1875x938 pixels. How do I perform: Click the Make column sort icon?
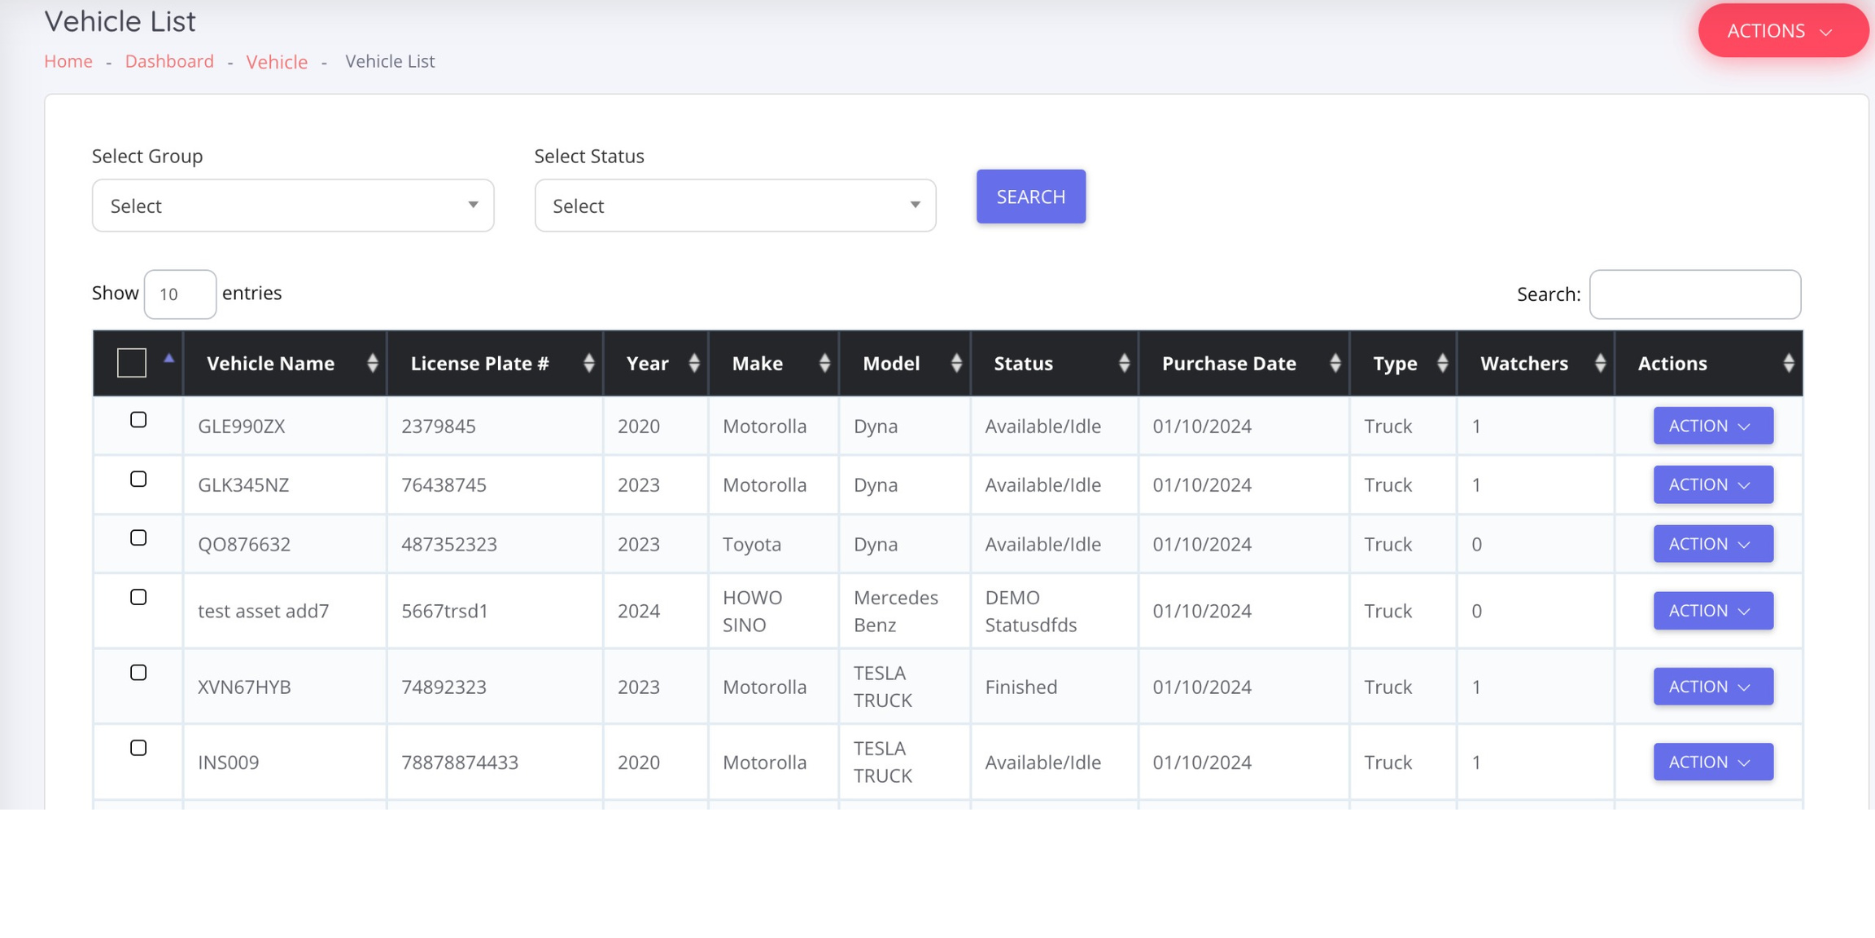[824, 364]
